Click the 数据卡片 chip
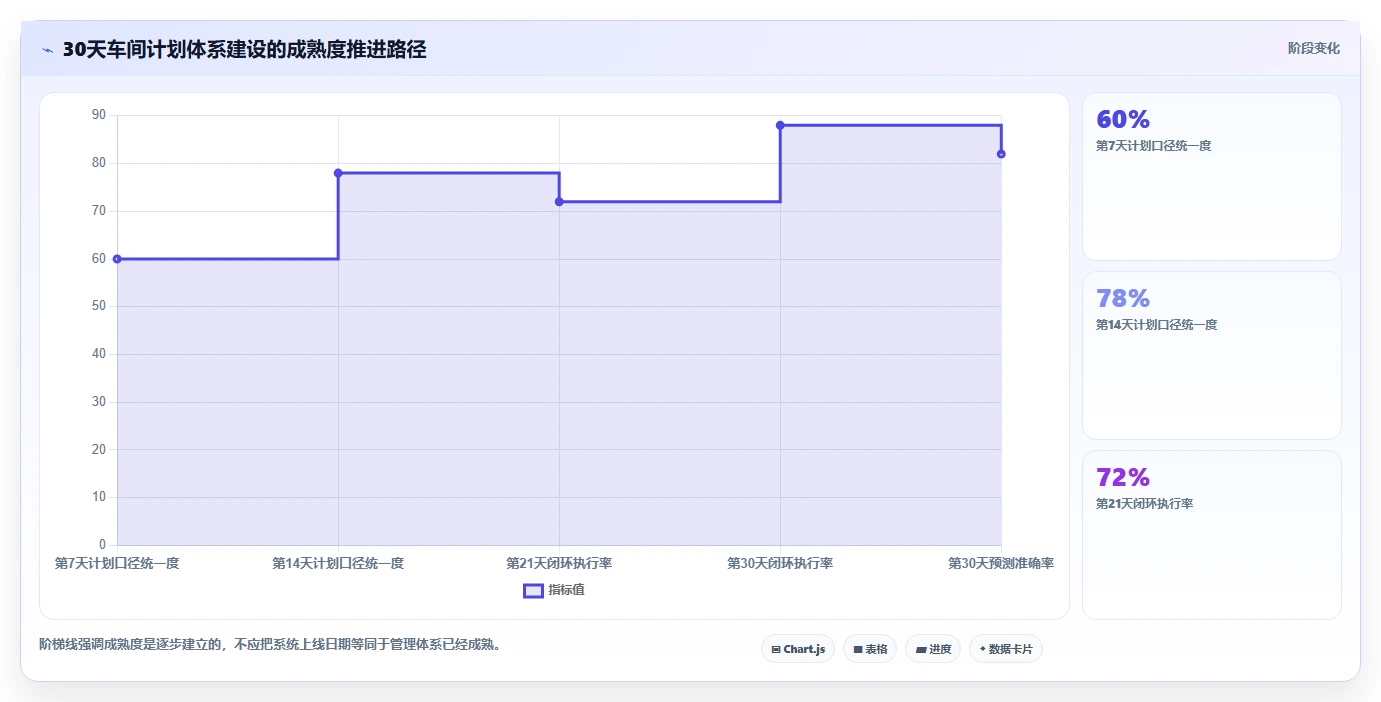The image size is (1381, 702). [1006, 649]
